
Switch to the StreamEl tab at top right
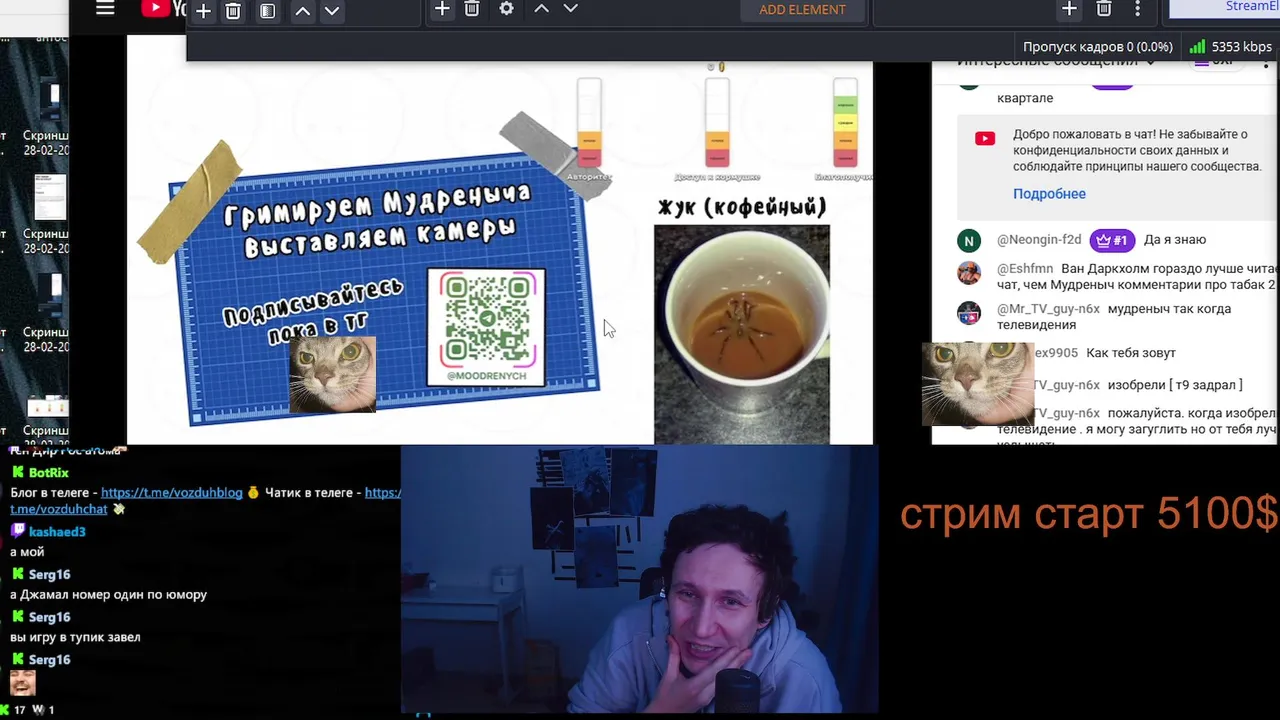[1224, 8]
